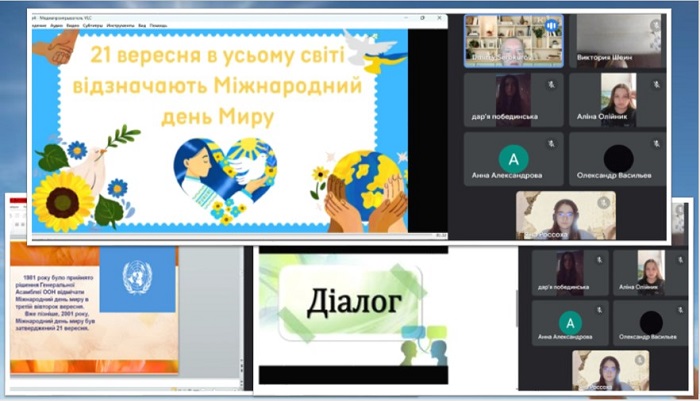Click muted mic icon on Вікторія Шеїн tile

tap(656, 25)
